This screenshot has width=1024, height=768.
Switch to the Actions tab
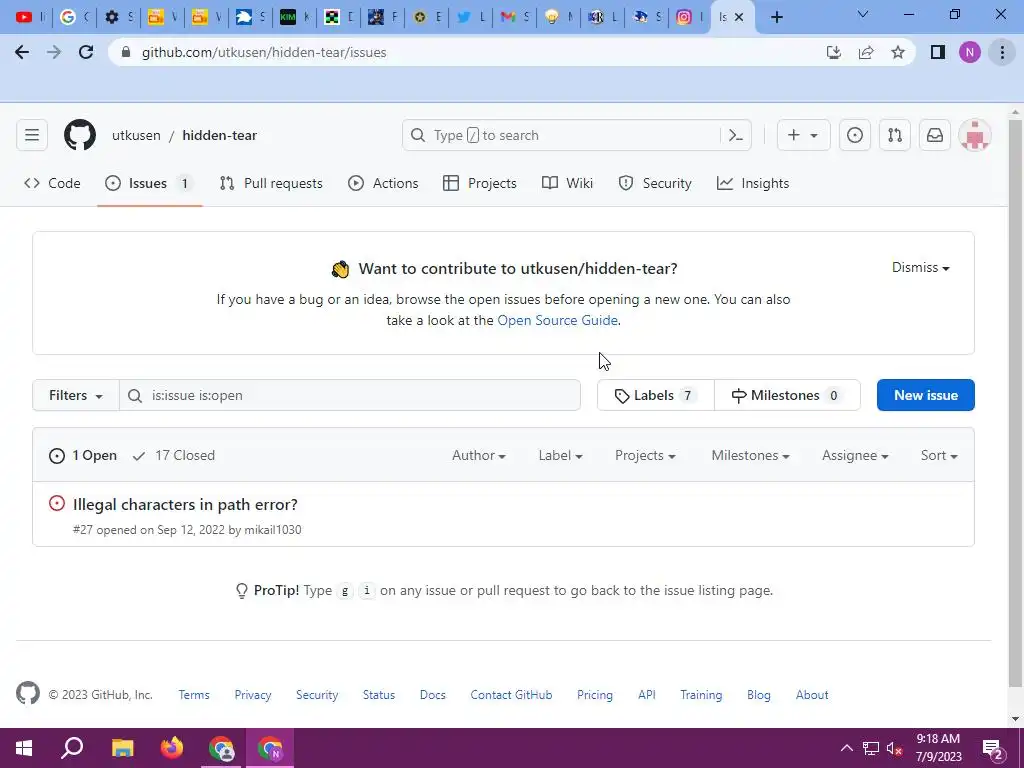383,184
